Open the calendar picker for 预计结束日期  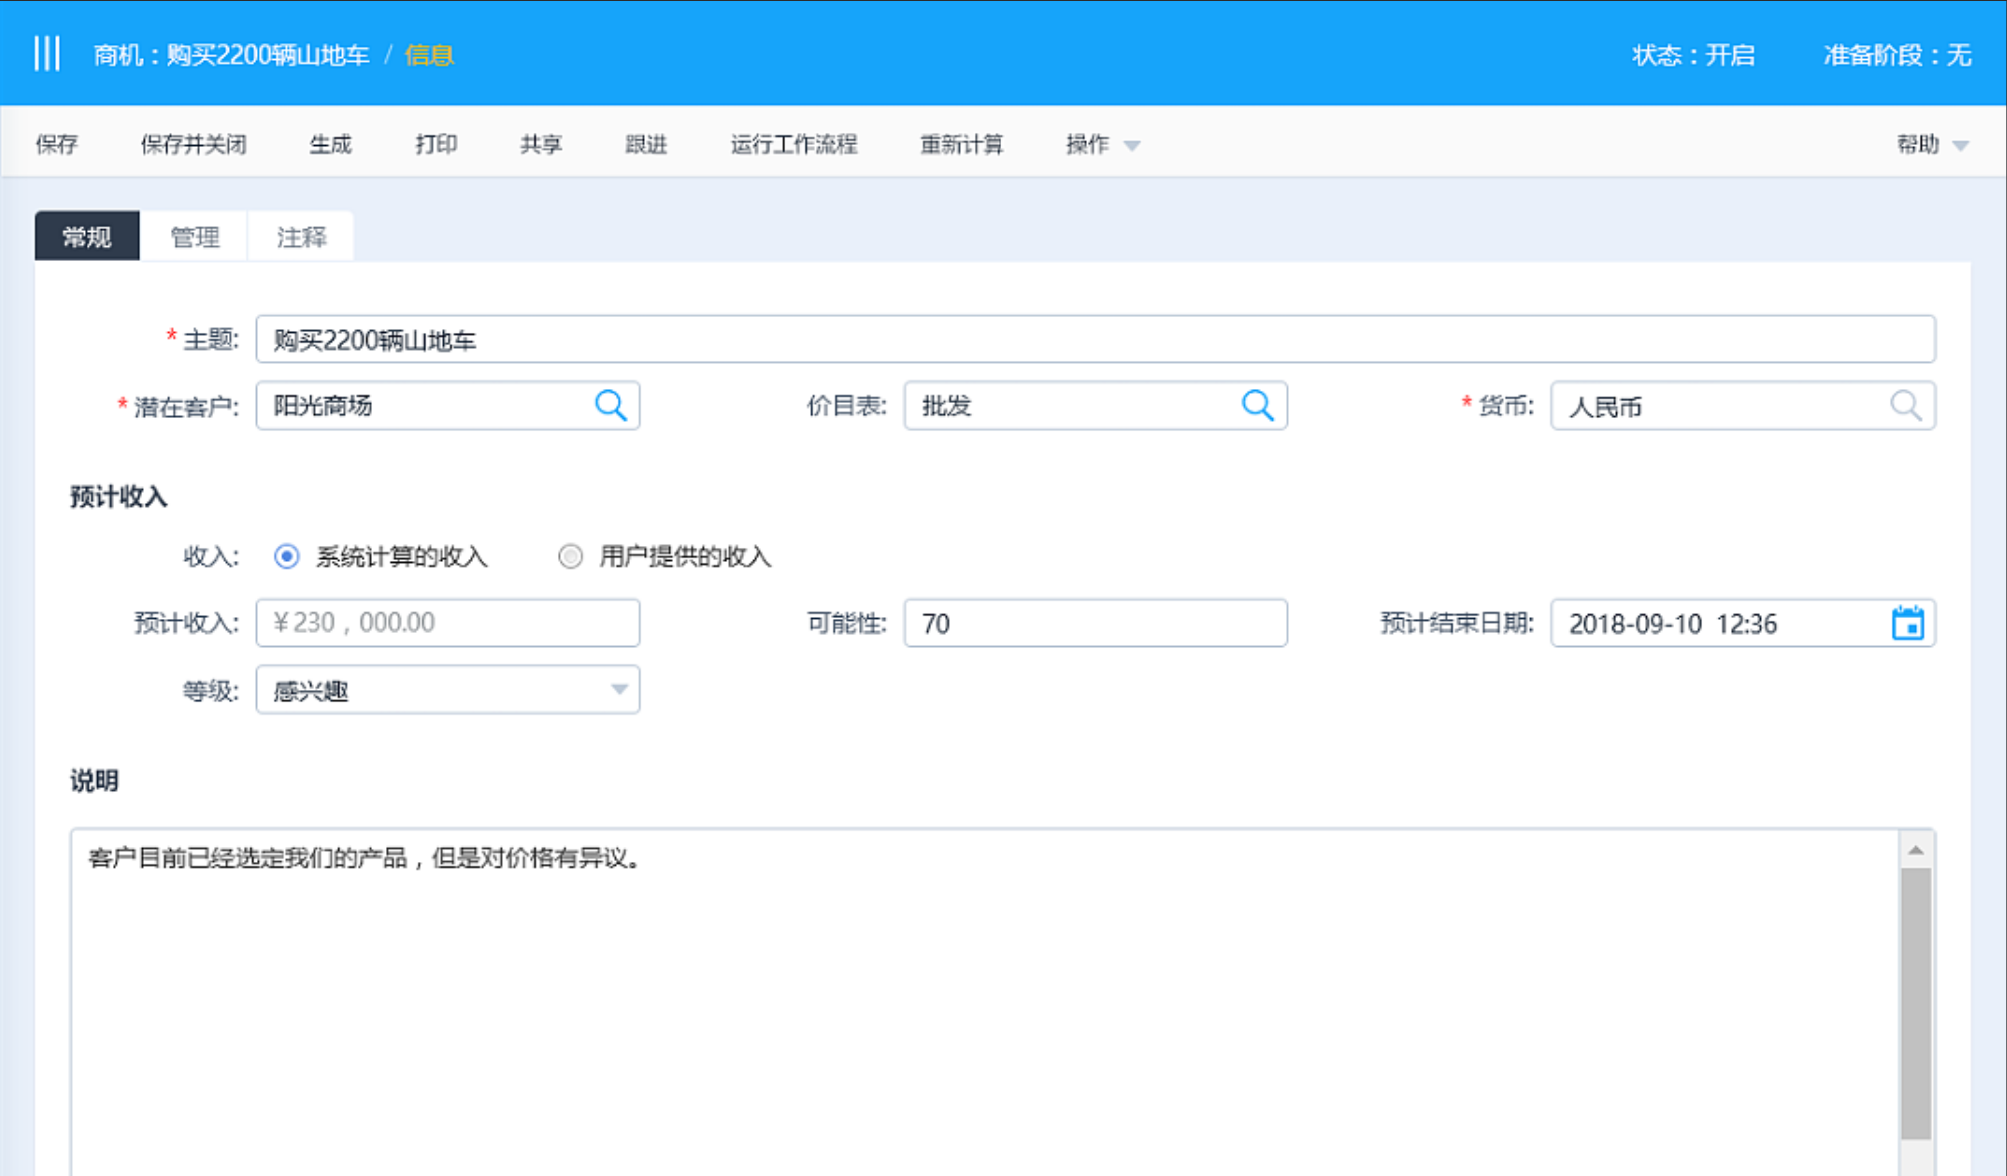pyautogui.click(x=1907, y=623)
